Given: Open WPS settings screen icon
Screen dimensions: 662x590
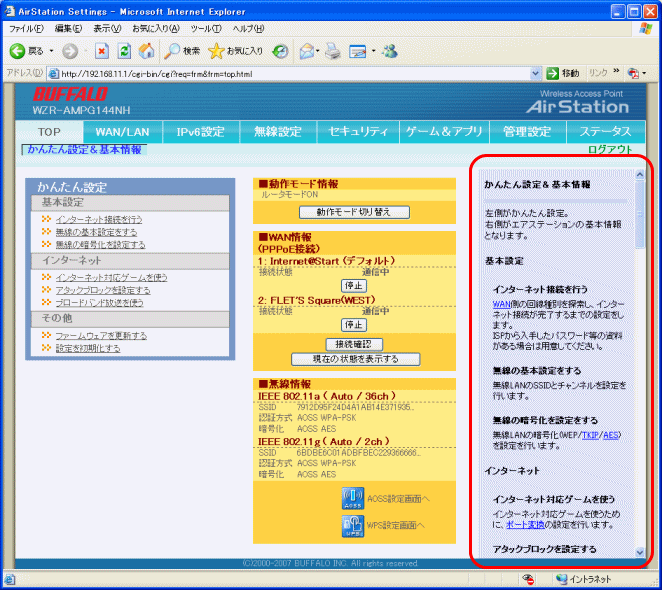Looking at the screenshot, I should point(354,525).
